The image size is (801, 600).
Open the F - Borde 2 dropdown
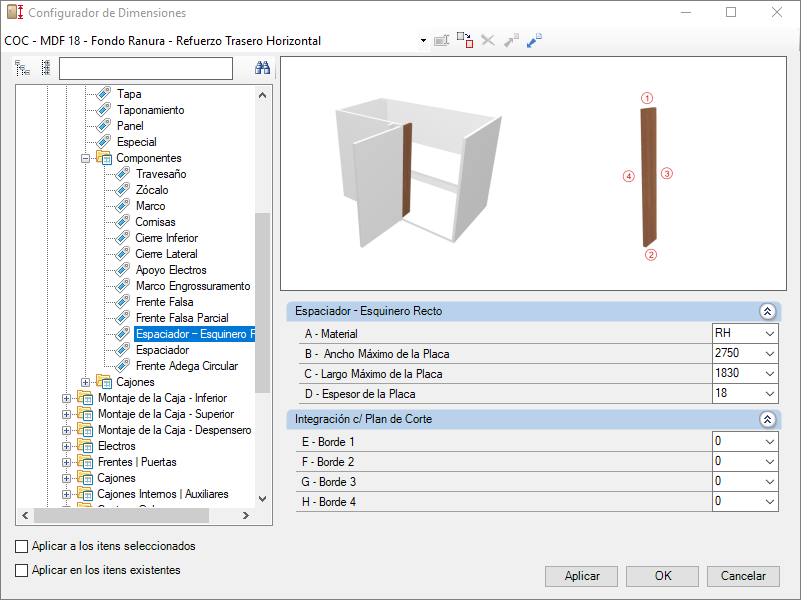click(x=769, y=461)
